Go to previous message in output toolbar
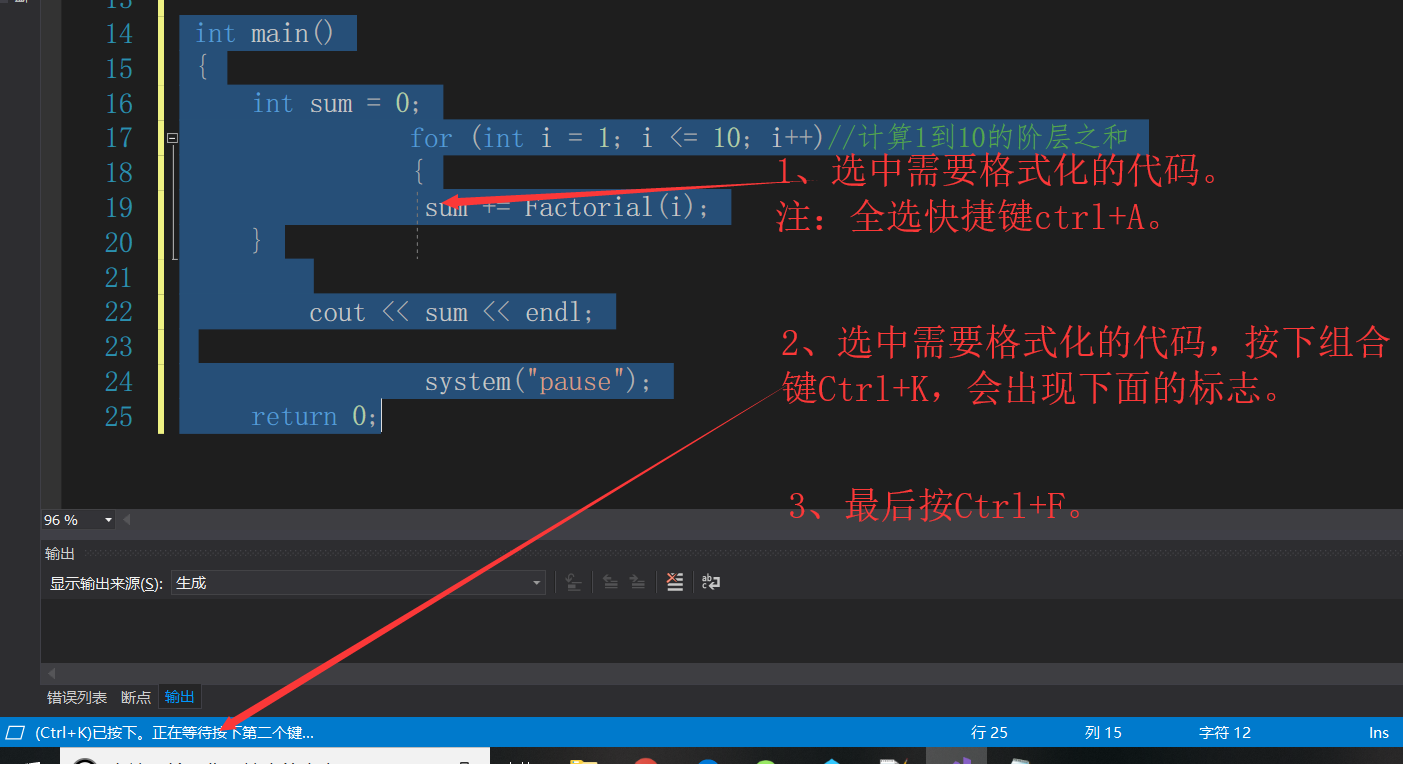 pos(610,582)
